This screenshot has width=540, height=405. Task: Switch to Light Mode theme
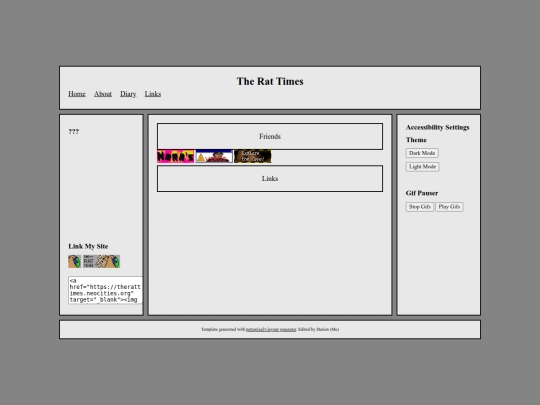[x=422, y=167]
